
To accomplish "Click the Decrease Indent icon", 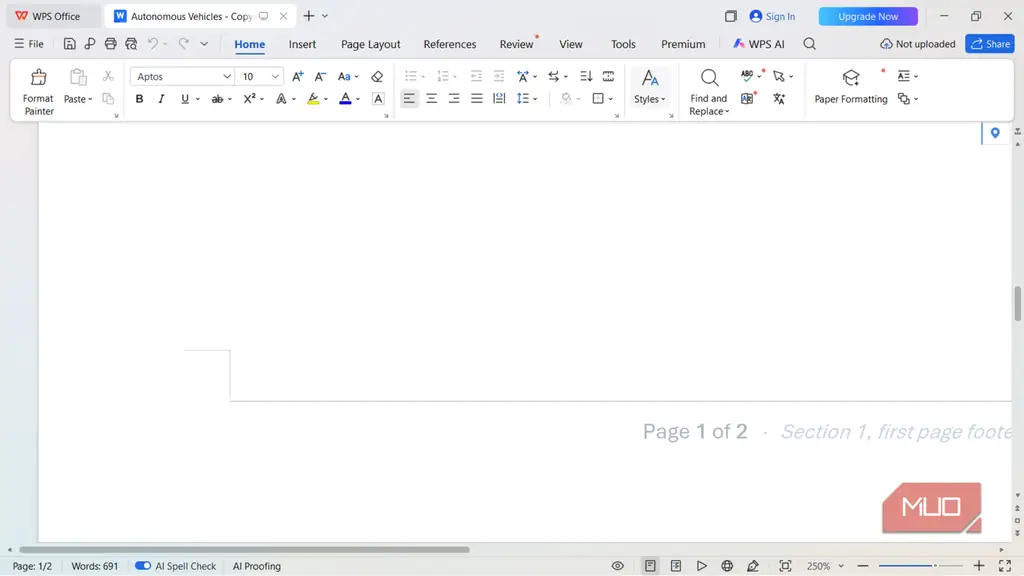I will (476, 76).
